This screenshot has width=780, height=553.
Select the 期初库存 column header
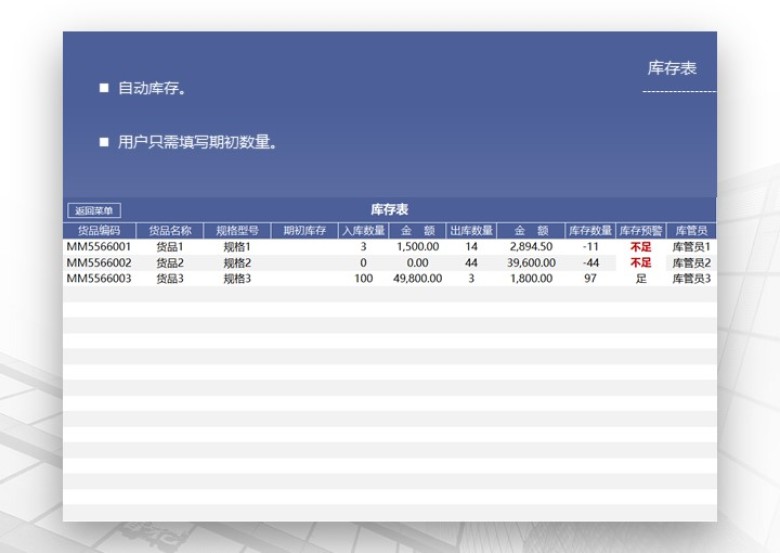tap(304, 231)
